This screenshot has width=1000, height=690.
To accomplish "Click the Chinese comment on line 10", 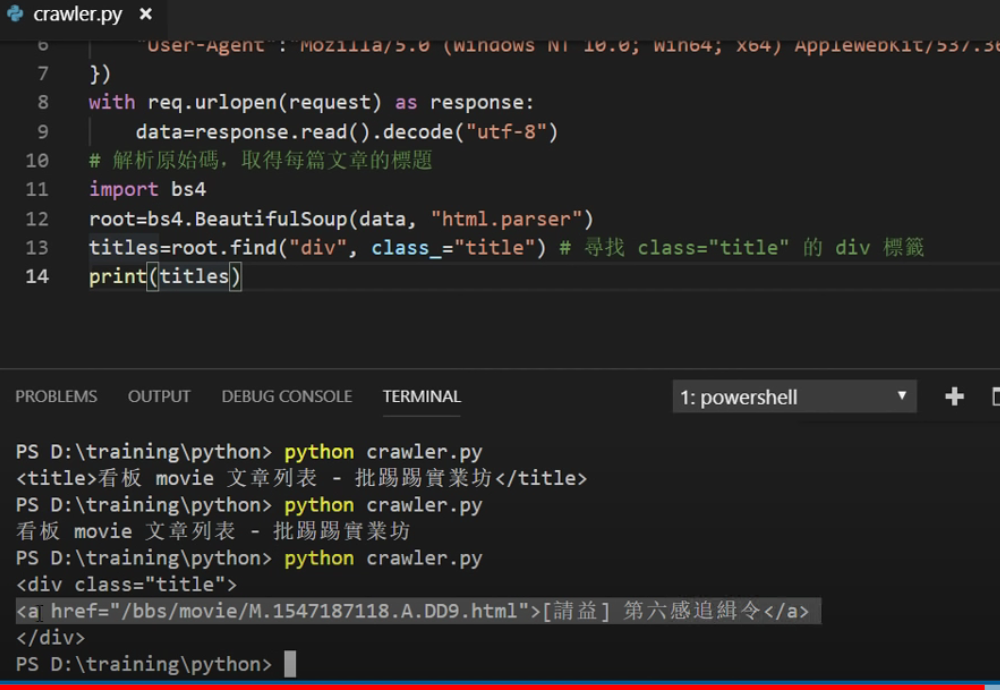I will coord(261,160).
